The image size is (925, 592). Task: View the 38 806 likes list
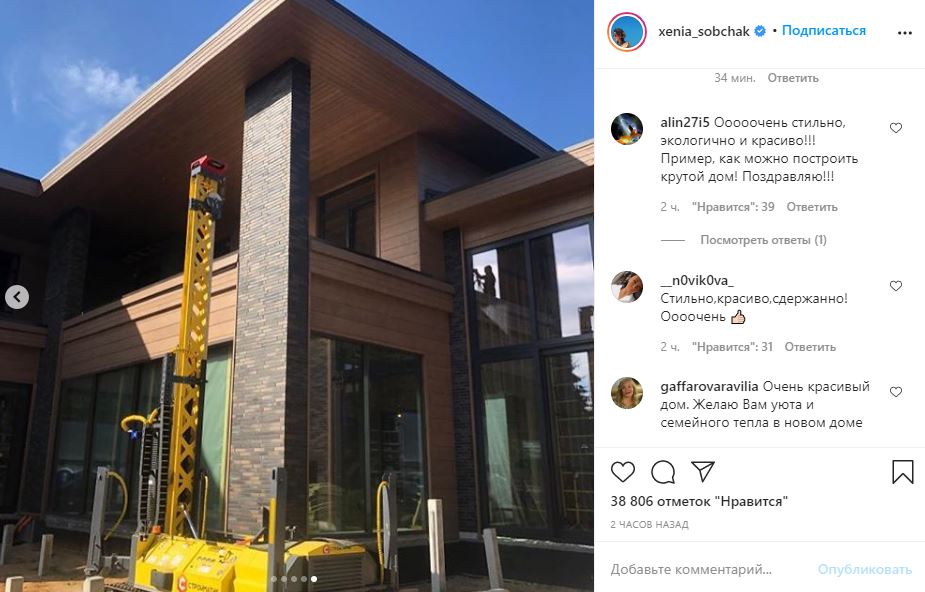[699, 502]
